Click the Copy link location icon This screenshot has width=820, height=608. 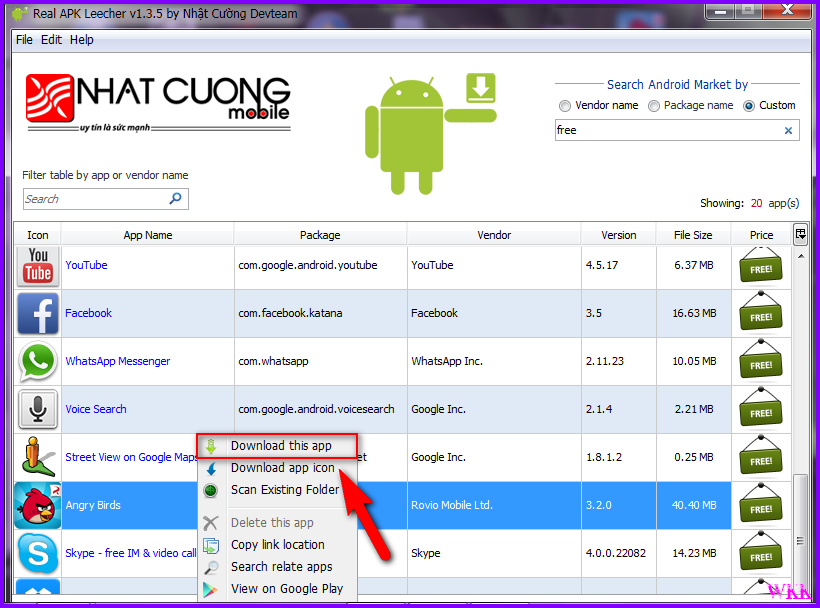coord(210,545)
